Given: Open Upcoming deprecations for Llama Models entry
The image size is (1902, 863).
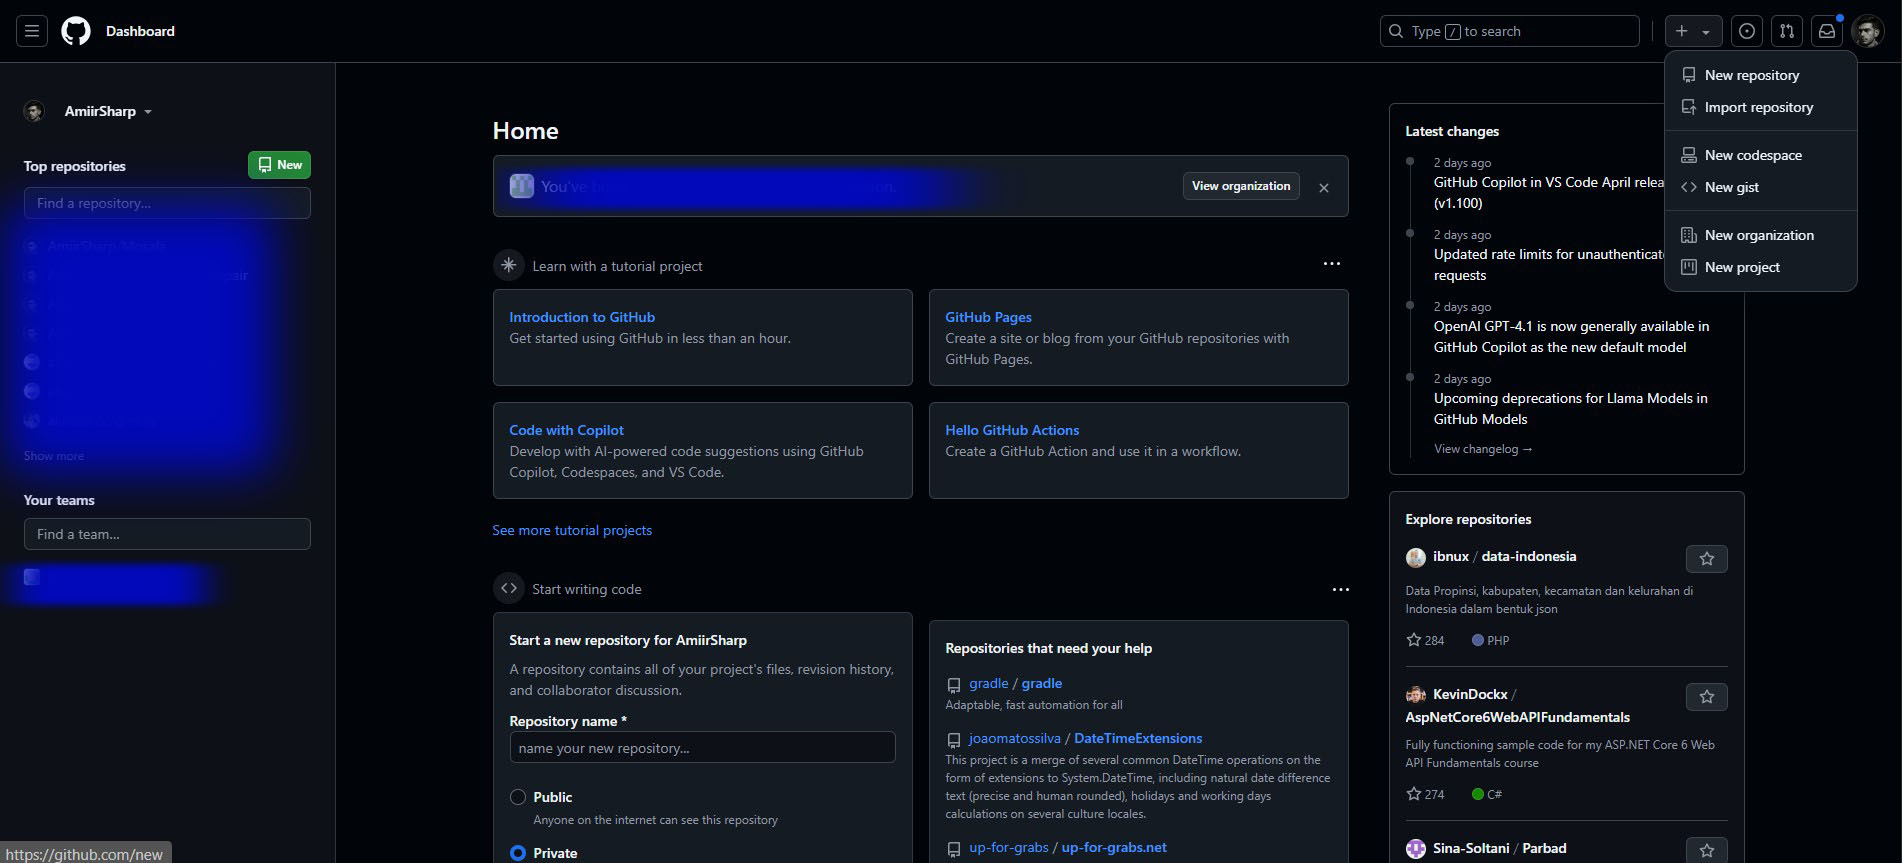Looking at the screenshot, I should tap(1570, 409).
